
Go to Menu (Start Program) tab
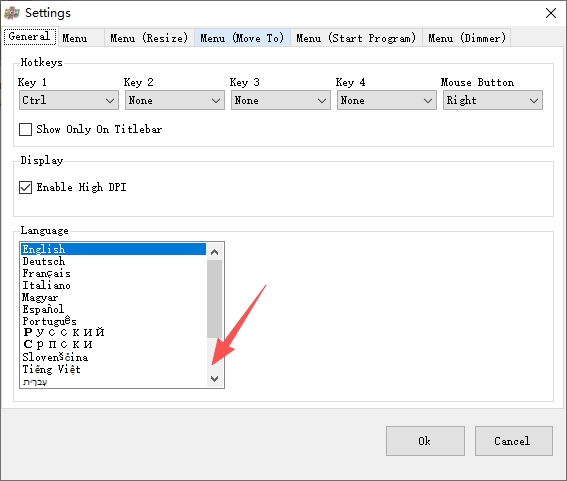(x=356, y=38)
